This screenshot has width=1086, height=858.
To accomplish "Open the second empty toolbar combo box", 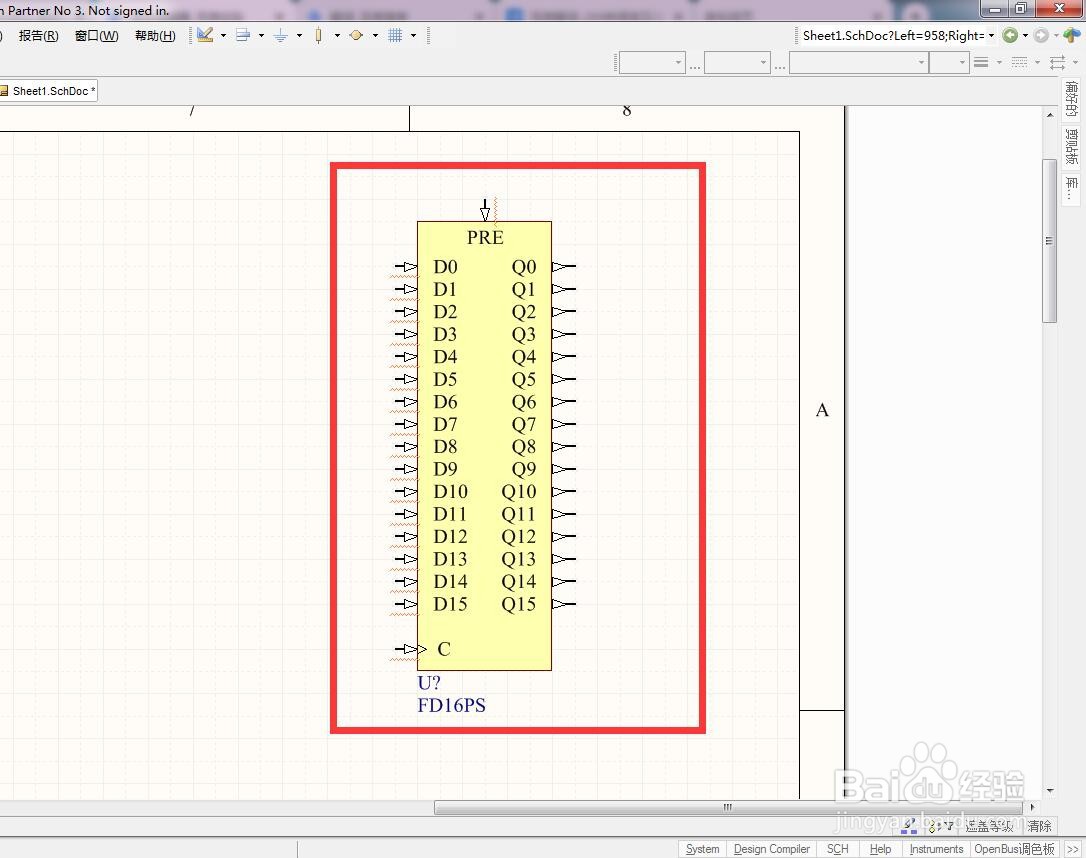I will 737,62.
